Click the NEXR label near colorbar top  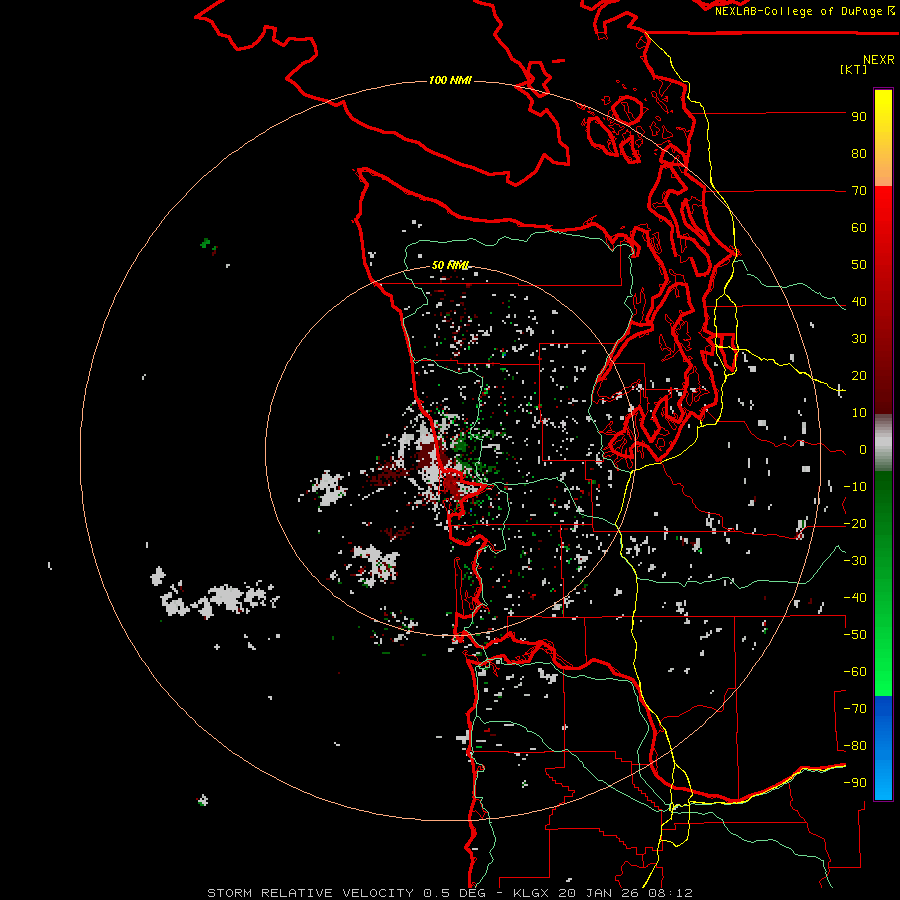pyautogui.click(x=878, y=60)
